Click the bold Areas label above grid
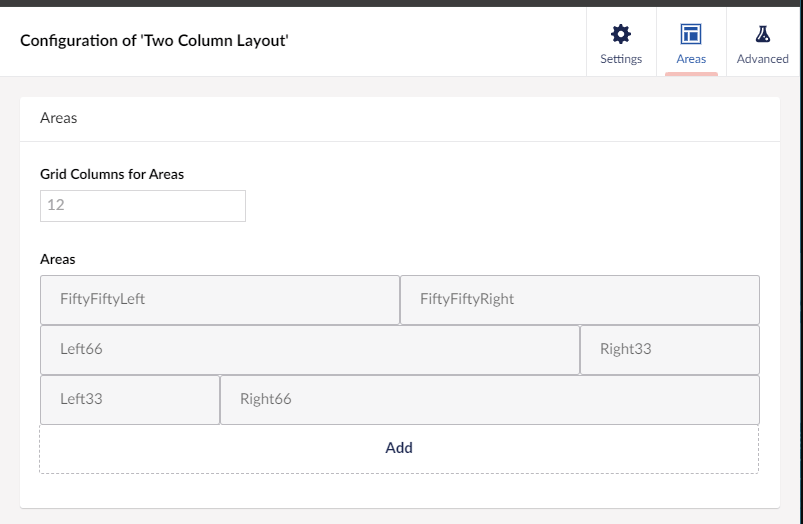 58,259
